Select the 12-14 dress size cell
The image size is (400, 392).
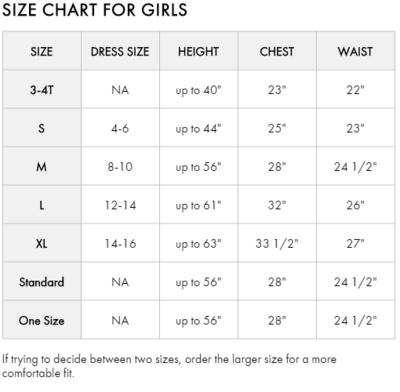(x=120, y=205)
